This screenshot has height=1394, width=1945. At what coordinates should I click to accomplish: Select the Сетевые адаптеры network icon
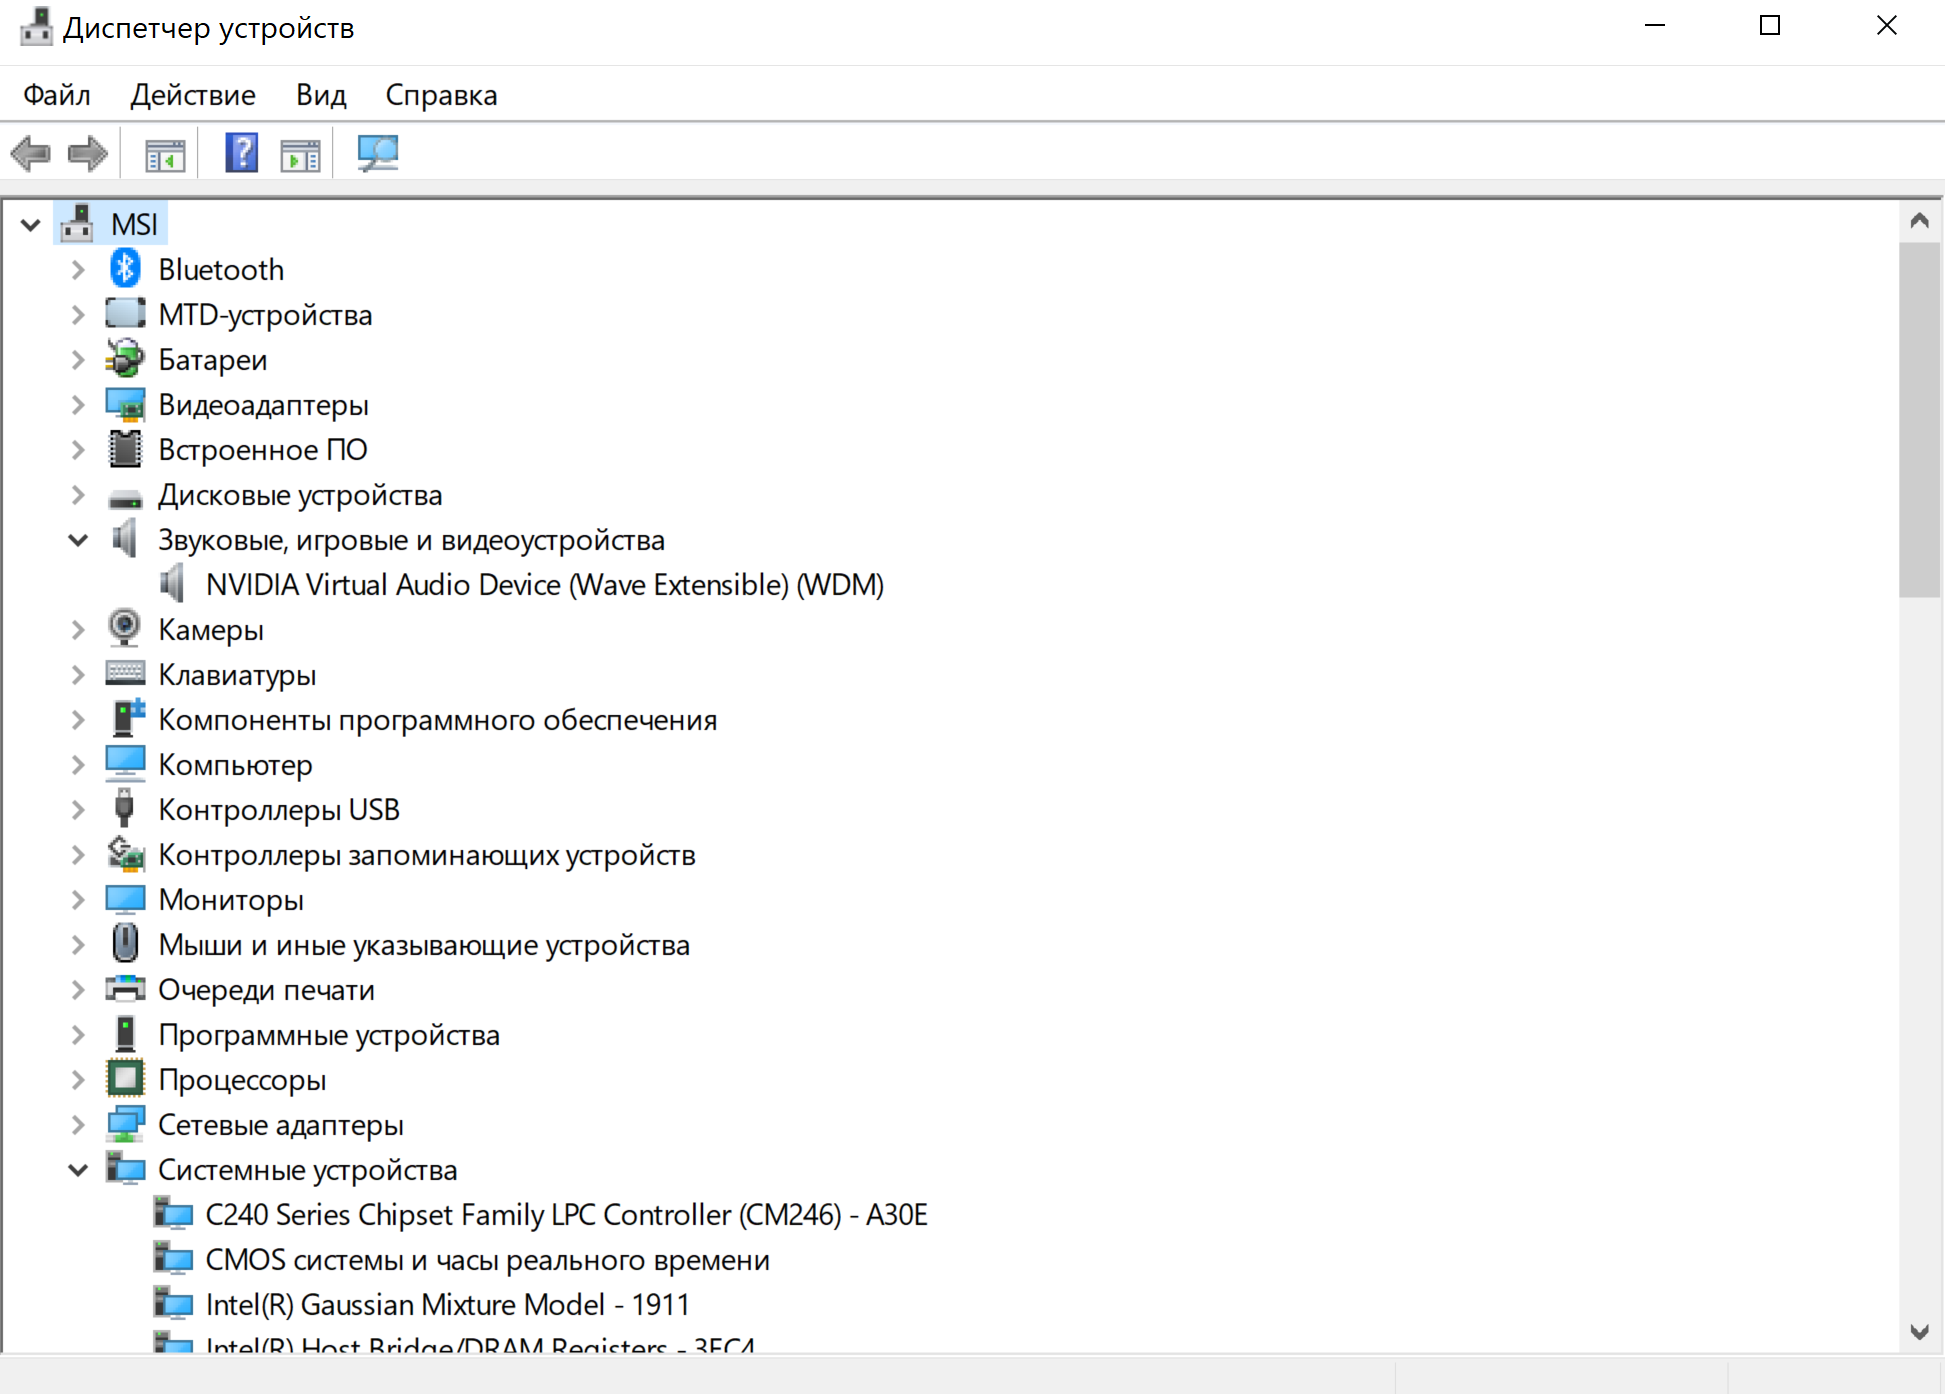click(125, 1124)
